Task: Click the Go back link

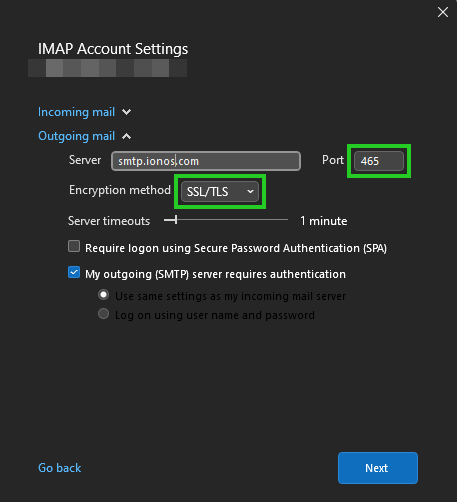Action: coord(60,468)
